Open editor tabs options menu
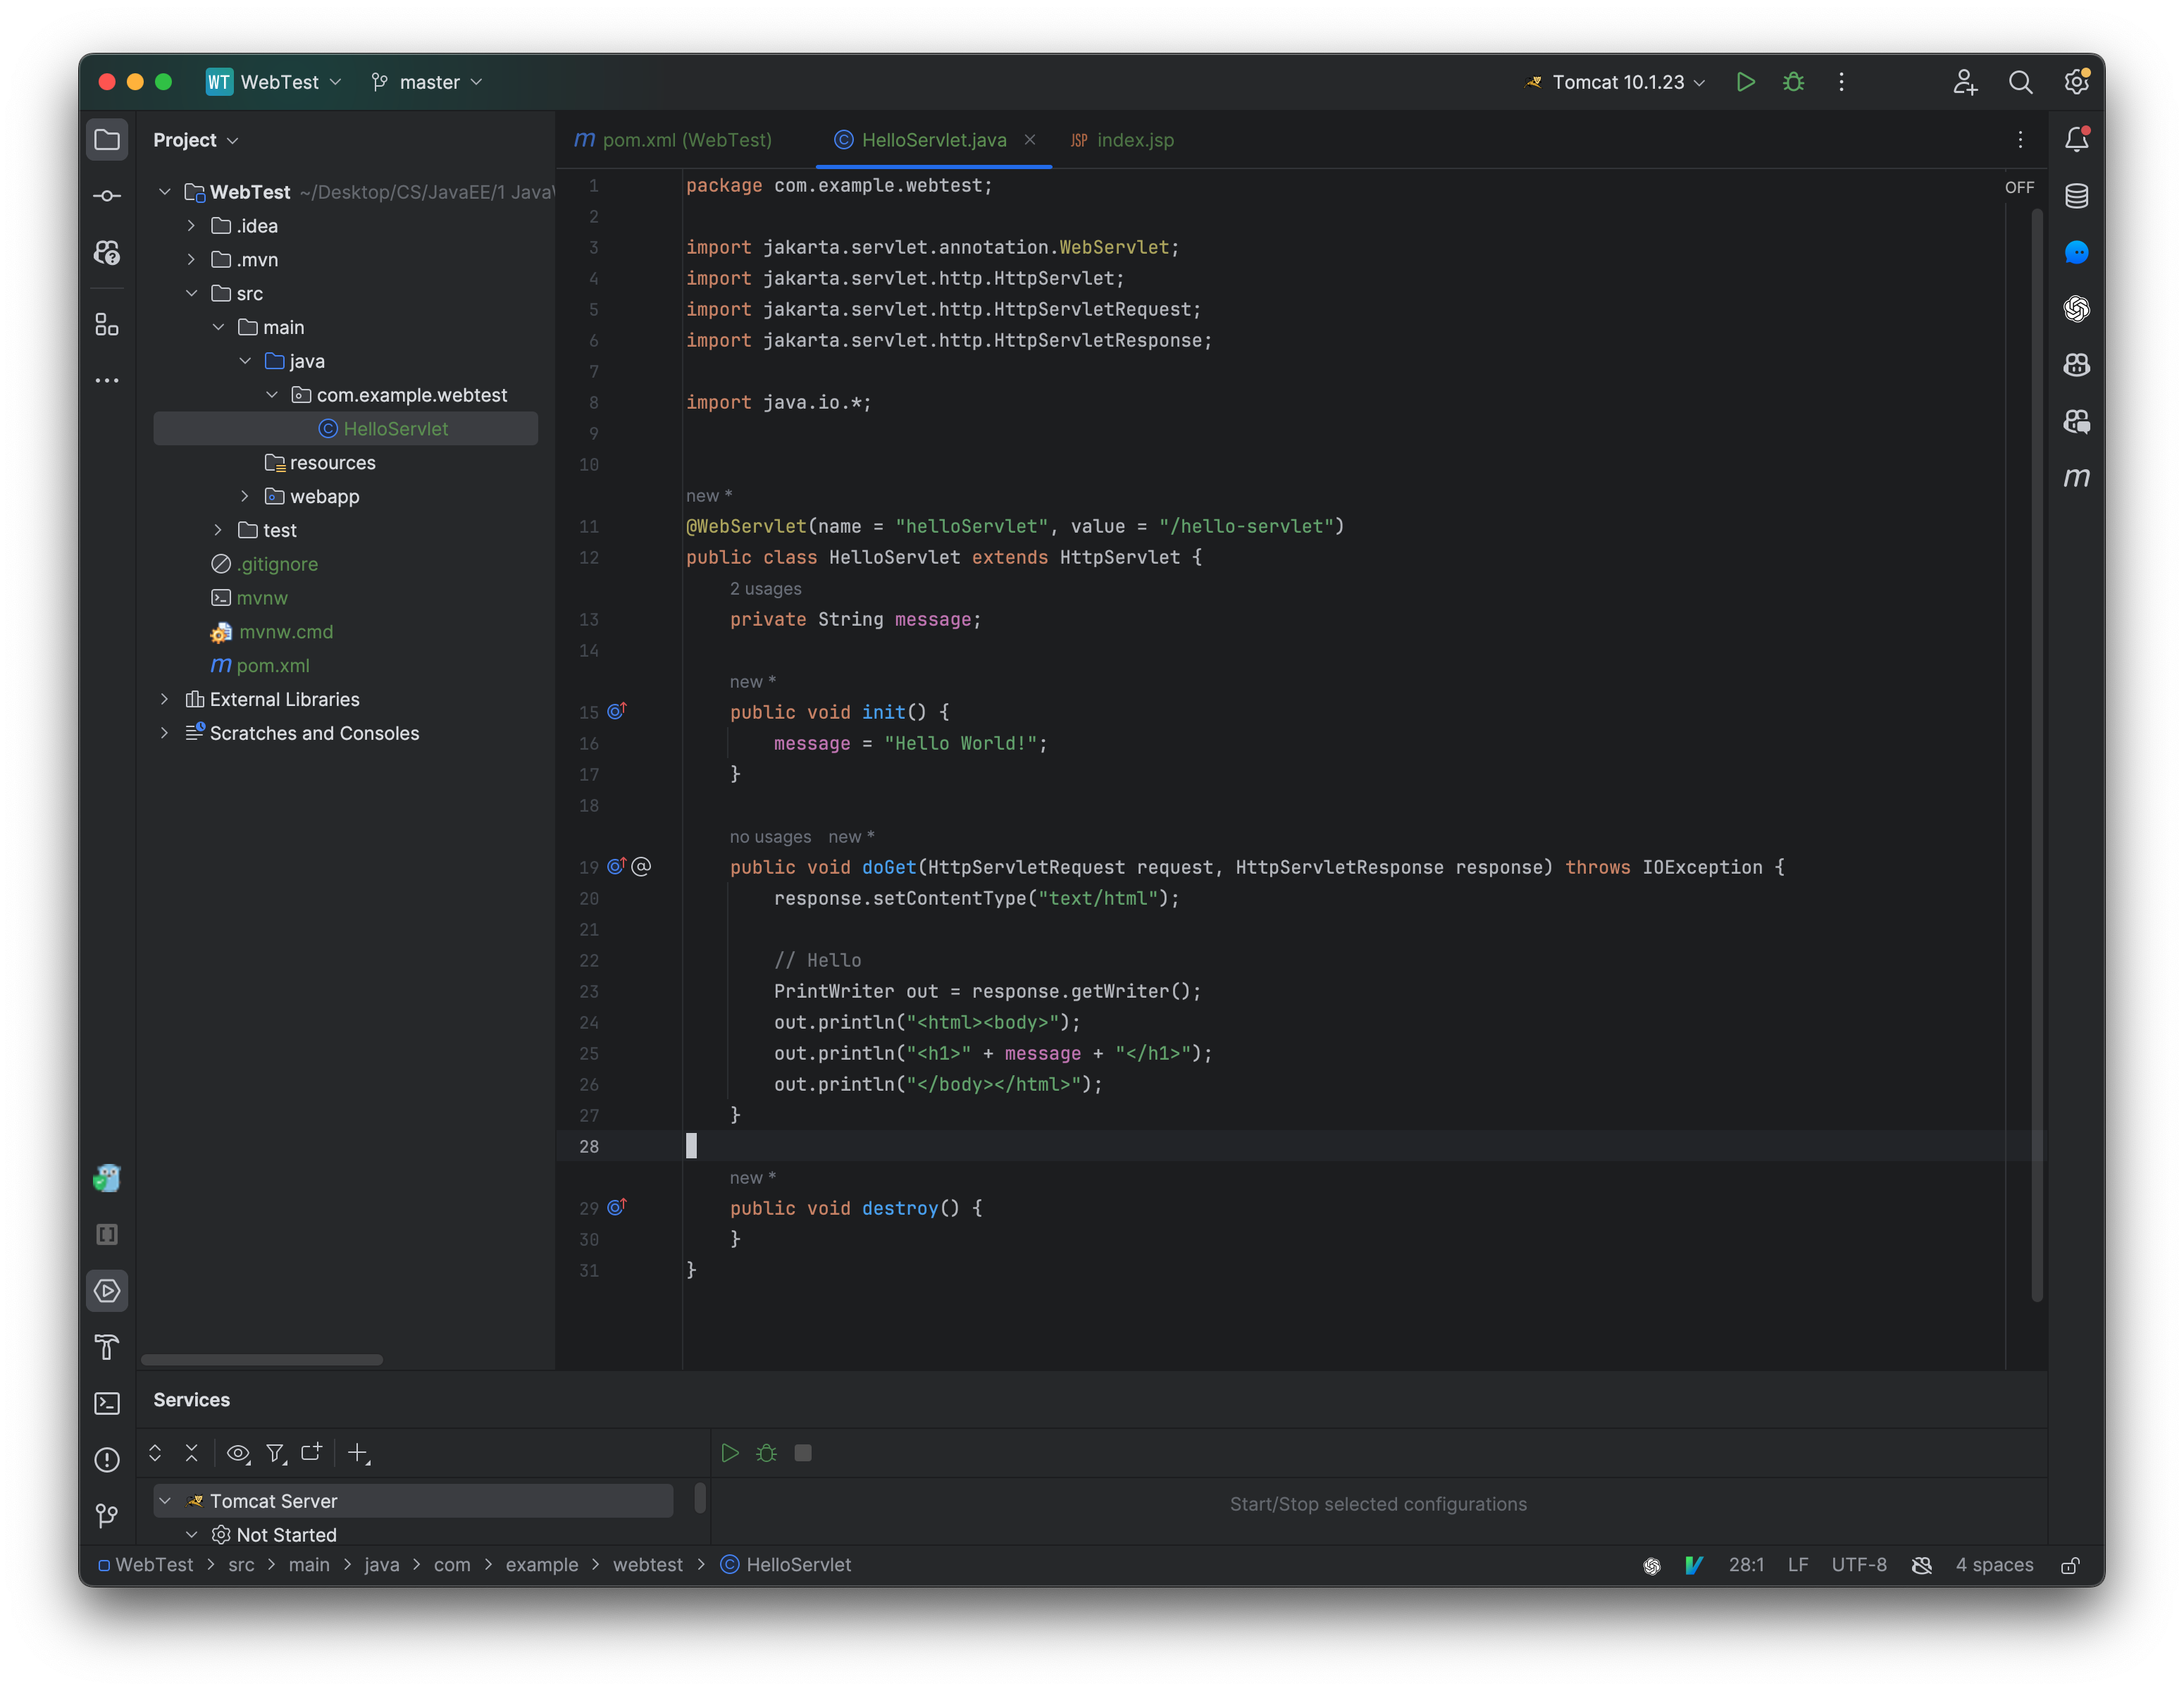2184x1691 pixels. tap(2020, 140)
